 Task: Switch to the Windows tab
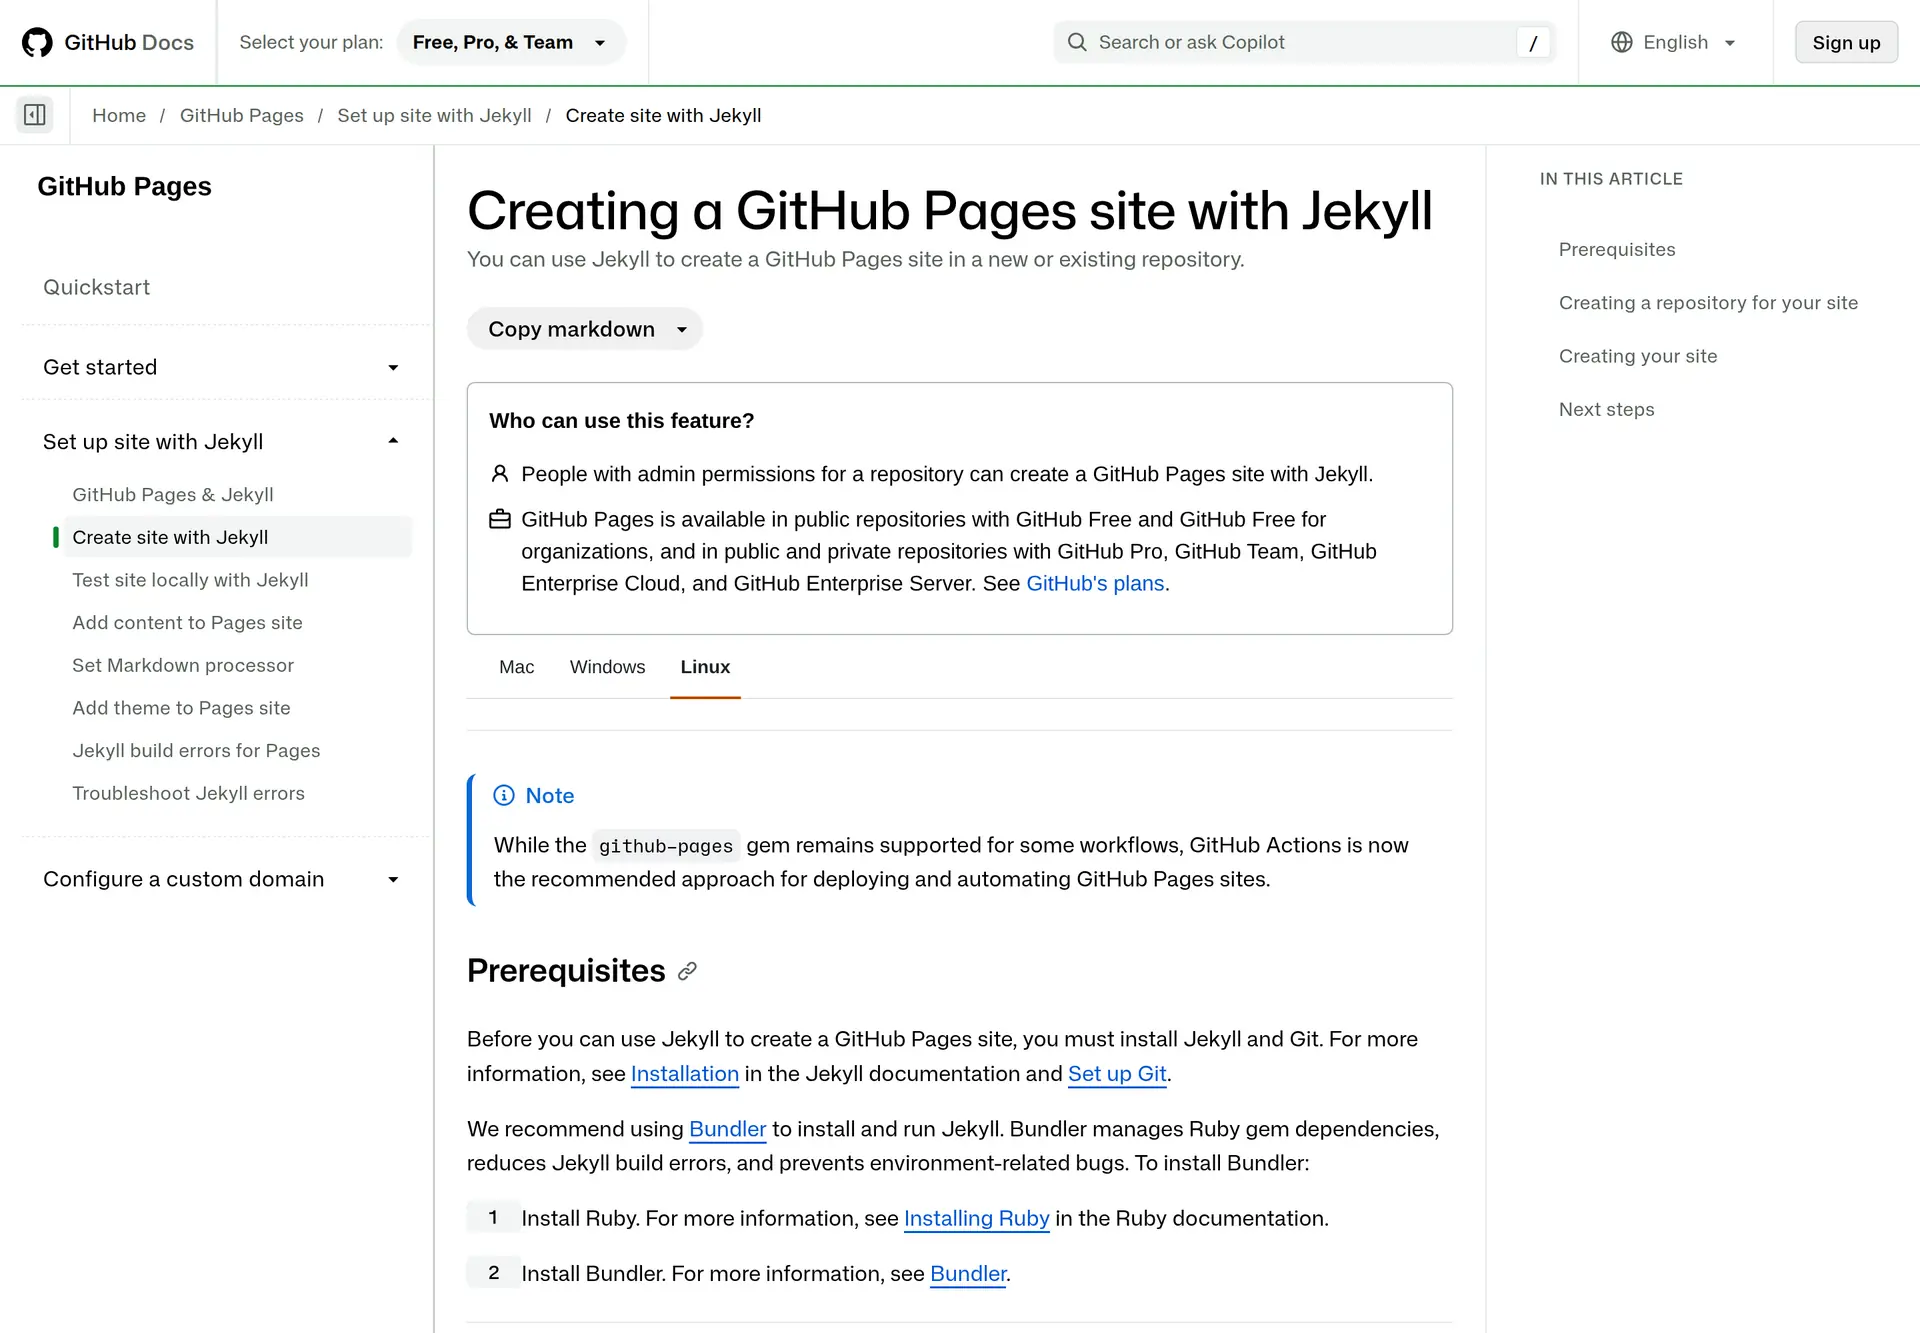point(607,667)
